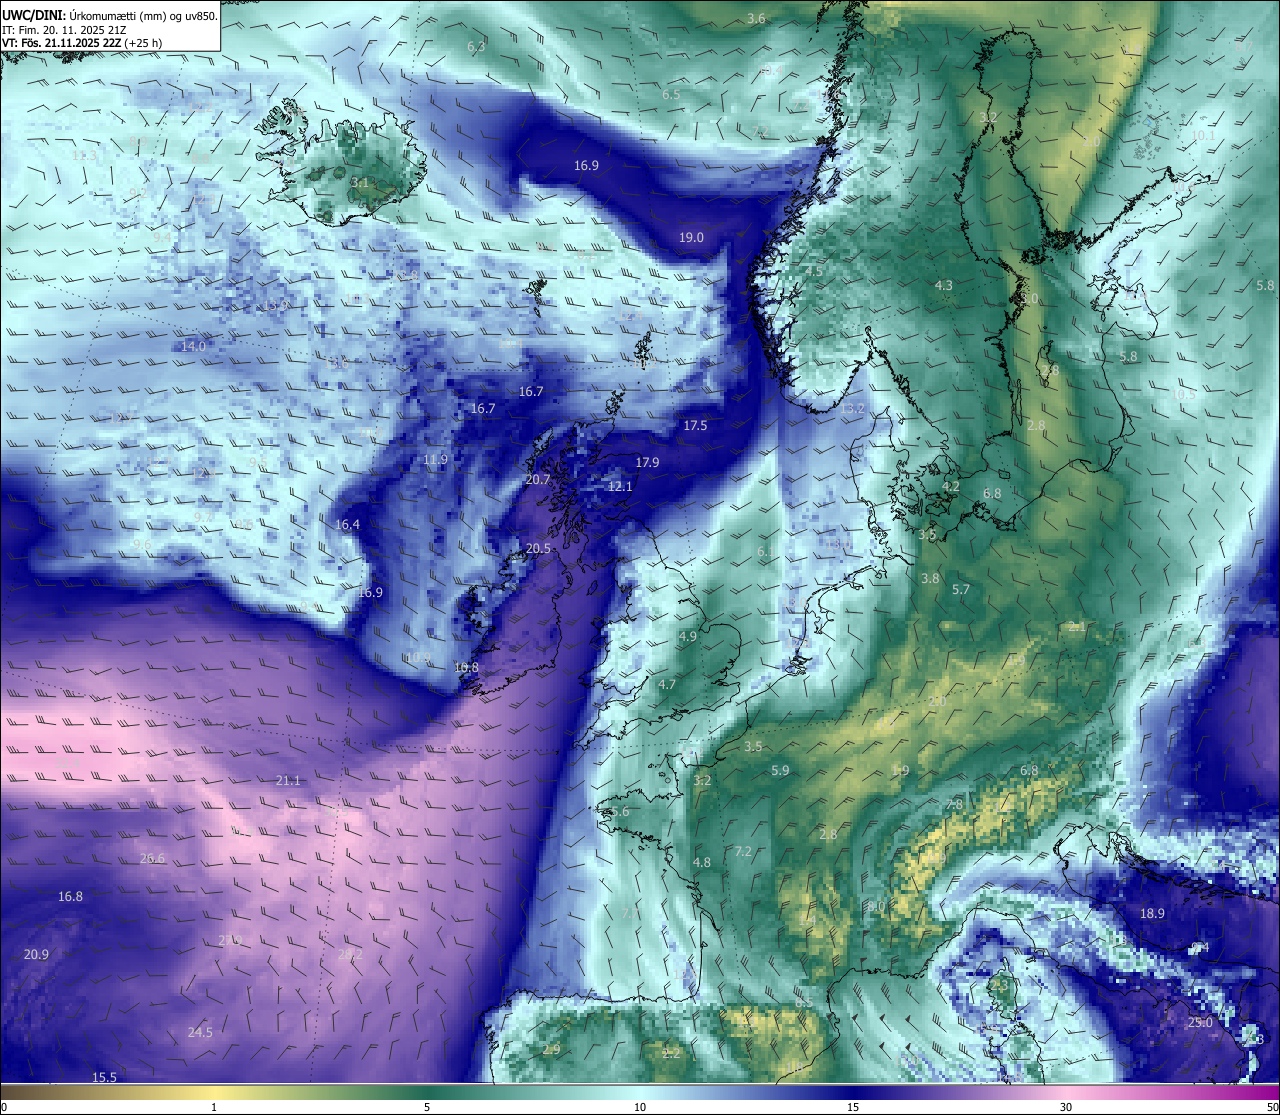
Task: Click the 4.7 value over southern England
Action: (667, 685)
